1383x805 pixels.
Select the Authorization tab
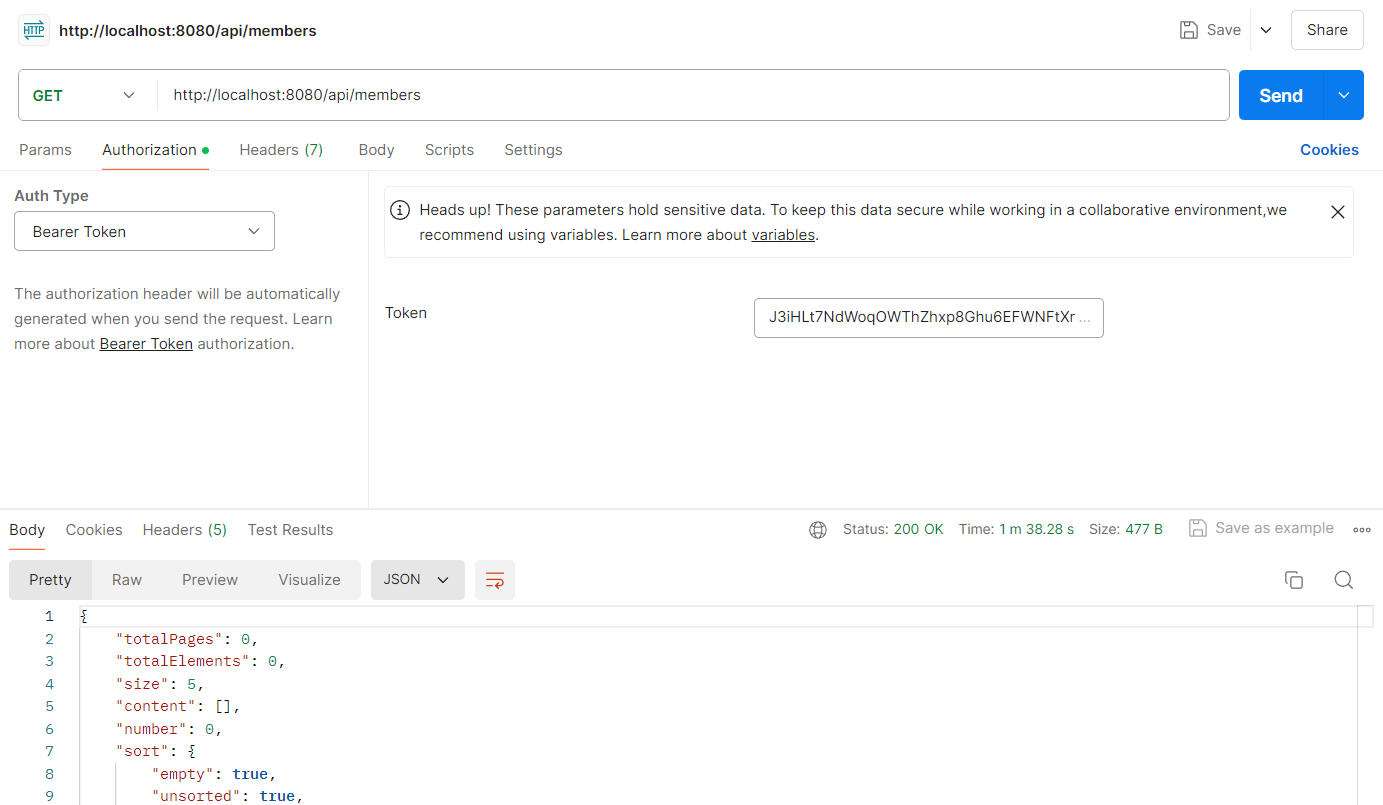click(x=155, y=150)
